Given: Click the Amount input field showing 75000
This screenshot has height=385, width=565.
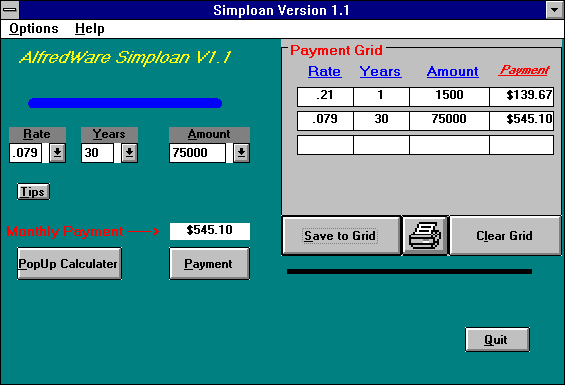Looking at the screenshot, I should click(x=197, y=153).
